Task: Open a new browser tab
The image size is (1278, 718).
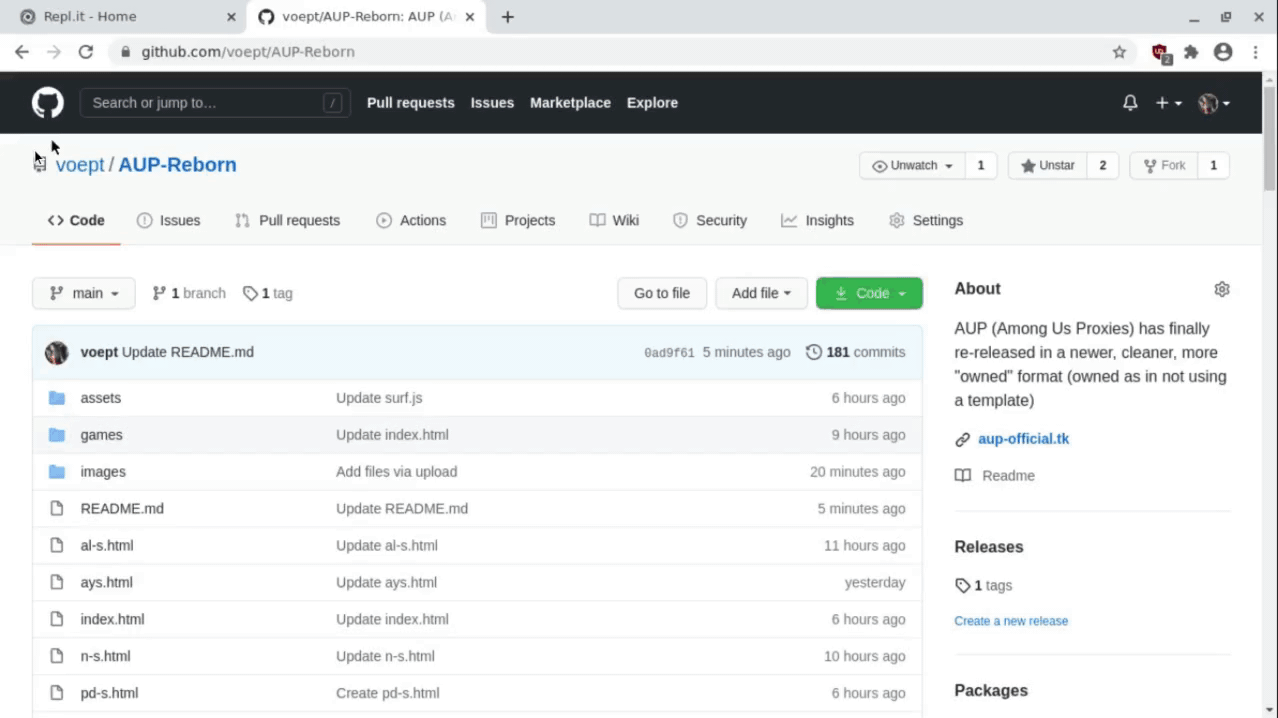Action: (x=508, y=17)
